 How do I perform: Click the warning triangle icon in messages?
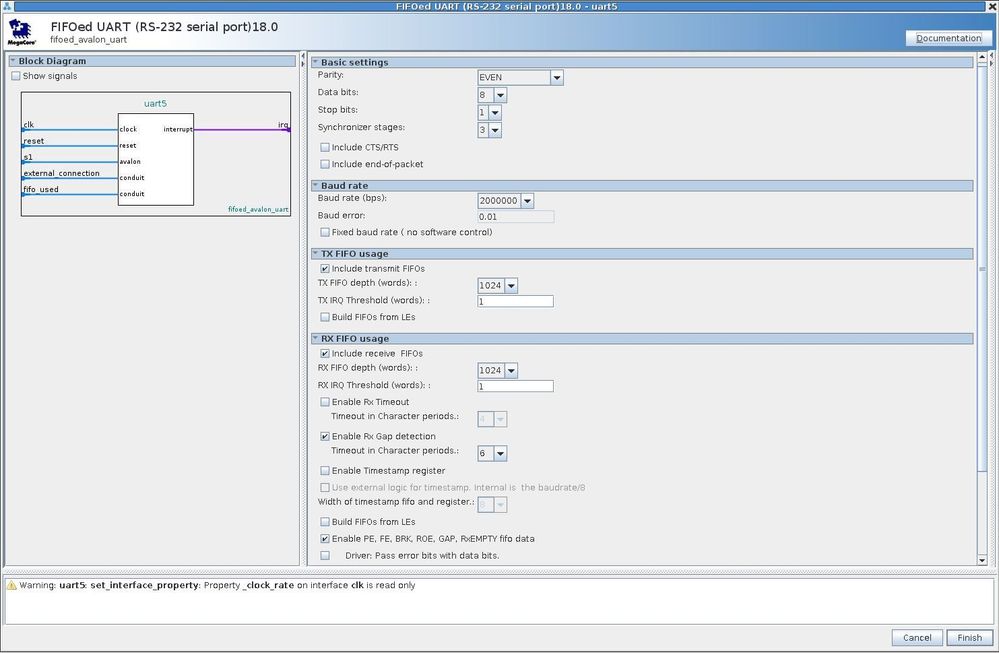(x=11, y=585)
